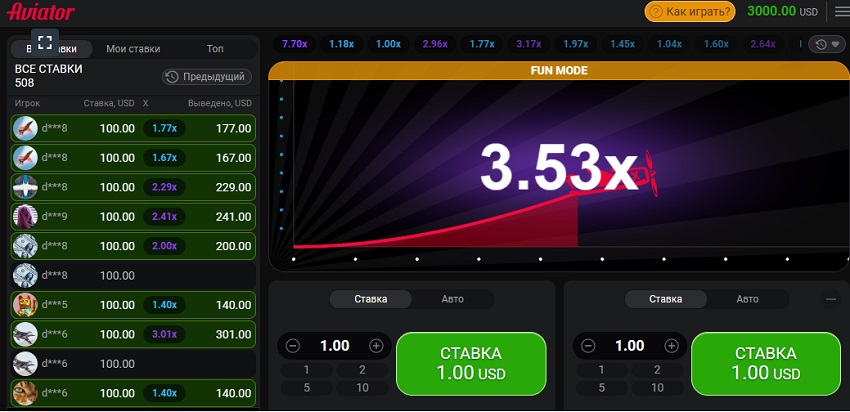Click the 2.64x history multiplier
This screenshot has height=412, width=850.
click(763, 44)
